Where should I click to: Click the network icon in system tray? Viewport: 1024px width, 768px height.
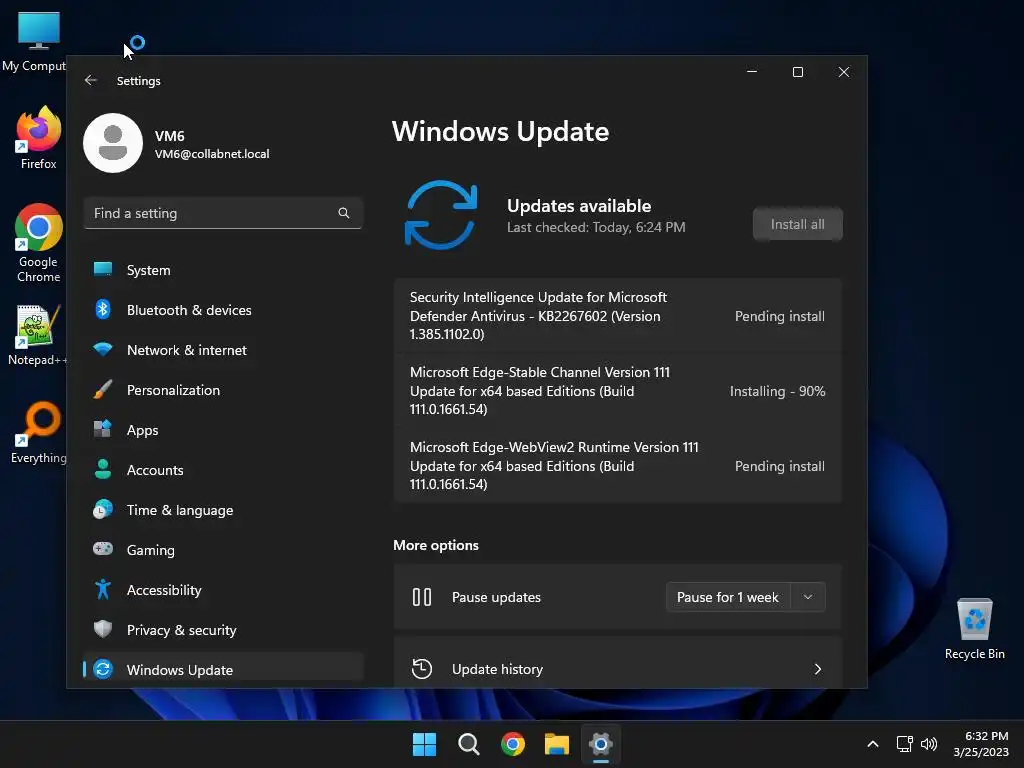(904, 744)
